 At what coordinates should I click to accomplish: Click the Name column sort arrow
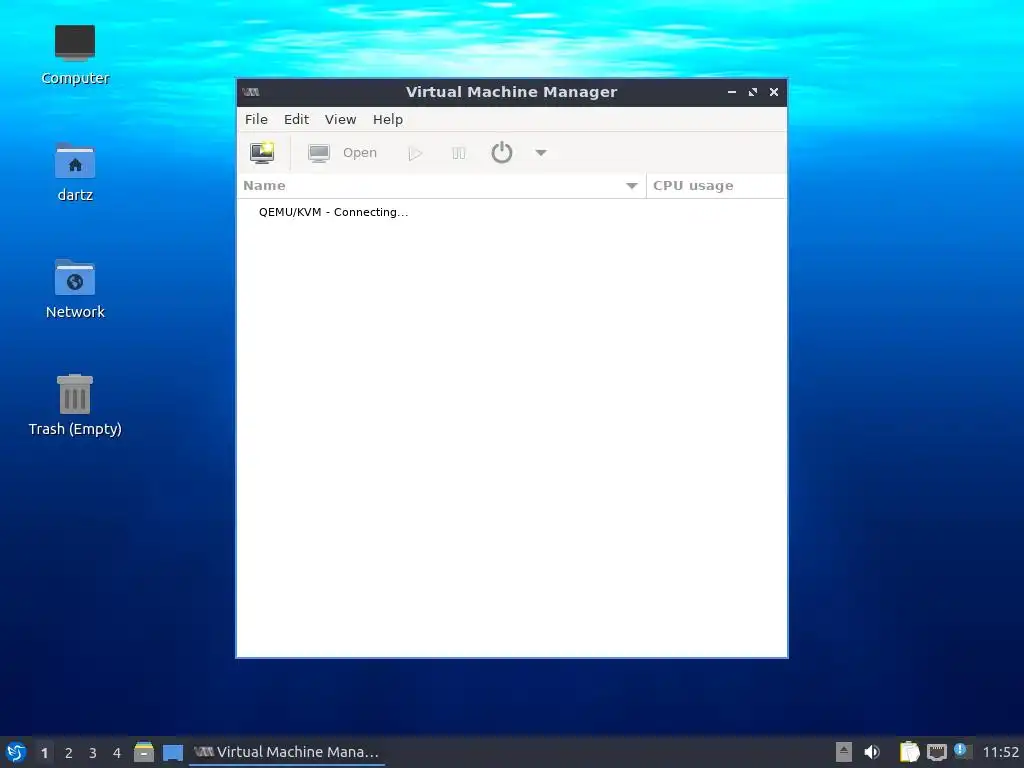click(x=632, y=186)
